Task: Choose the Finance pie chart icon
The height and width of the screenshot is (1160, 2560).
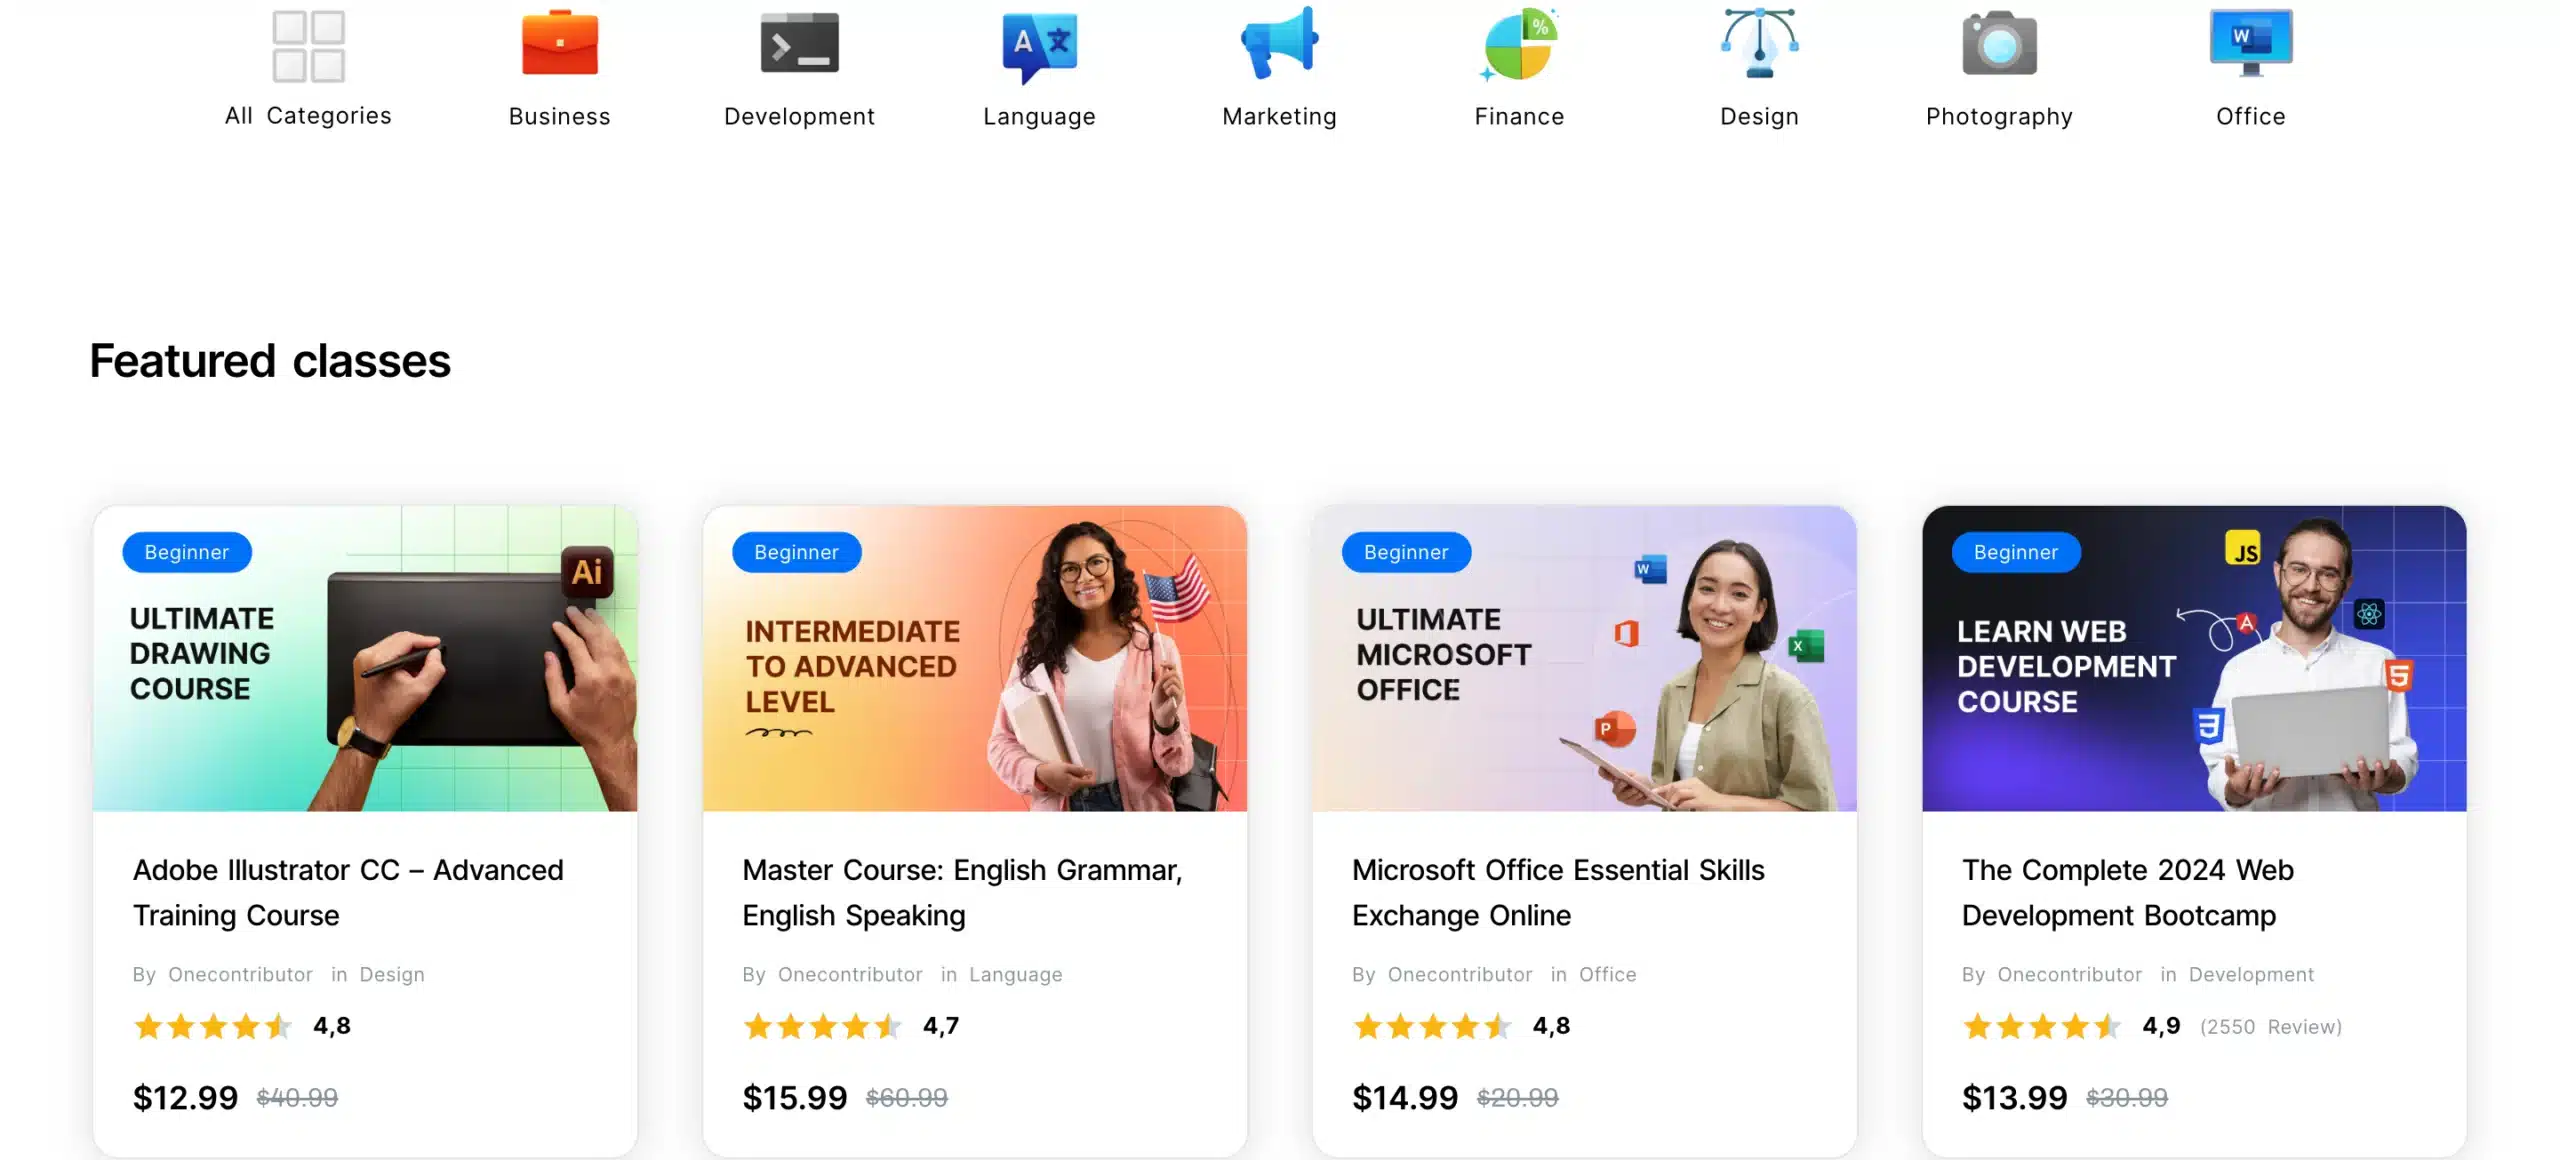Action: coord(1519,44)
